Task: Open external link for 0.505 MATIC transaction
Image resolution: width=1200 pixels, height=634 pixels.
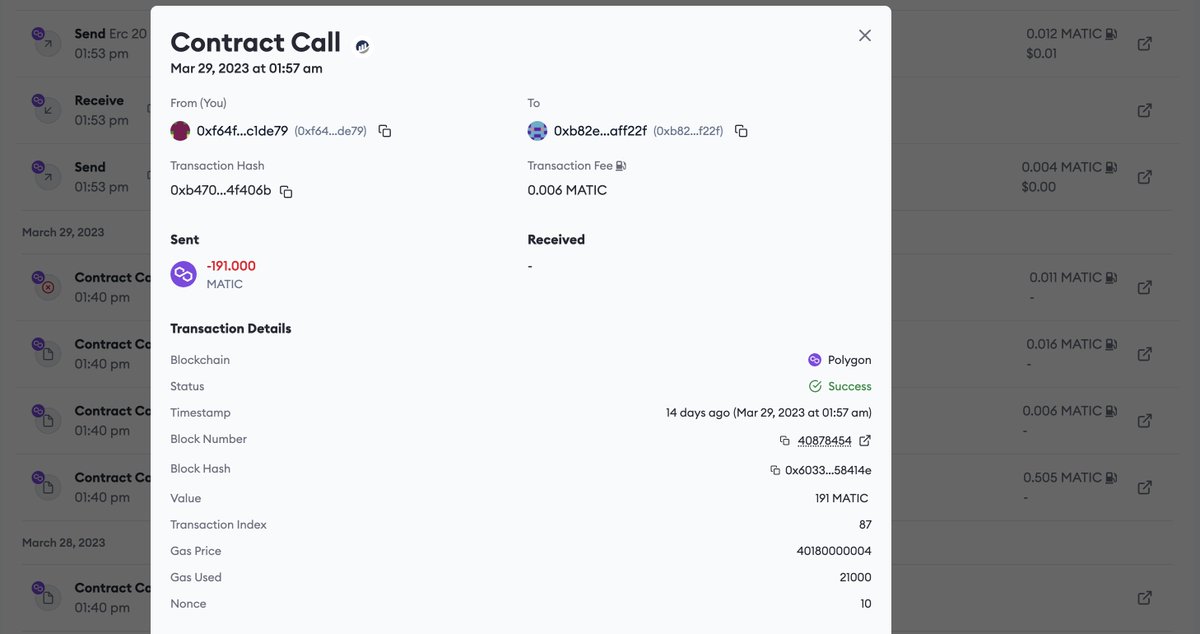Action: 1145,487
